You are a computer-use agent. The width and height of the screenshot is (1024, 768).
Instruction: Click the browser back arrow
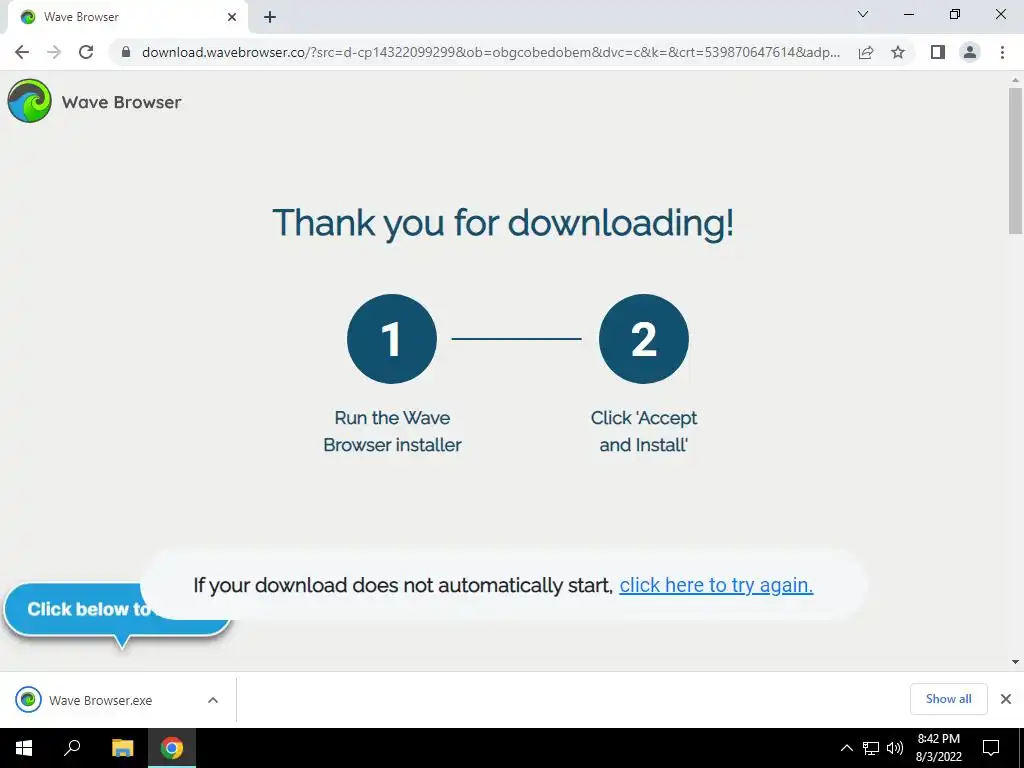pyautogui.click(x=22, y=52)
